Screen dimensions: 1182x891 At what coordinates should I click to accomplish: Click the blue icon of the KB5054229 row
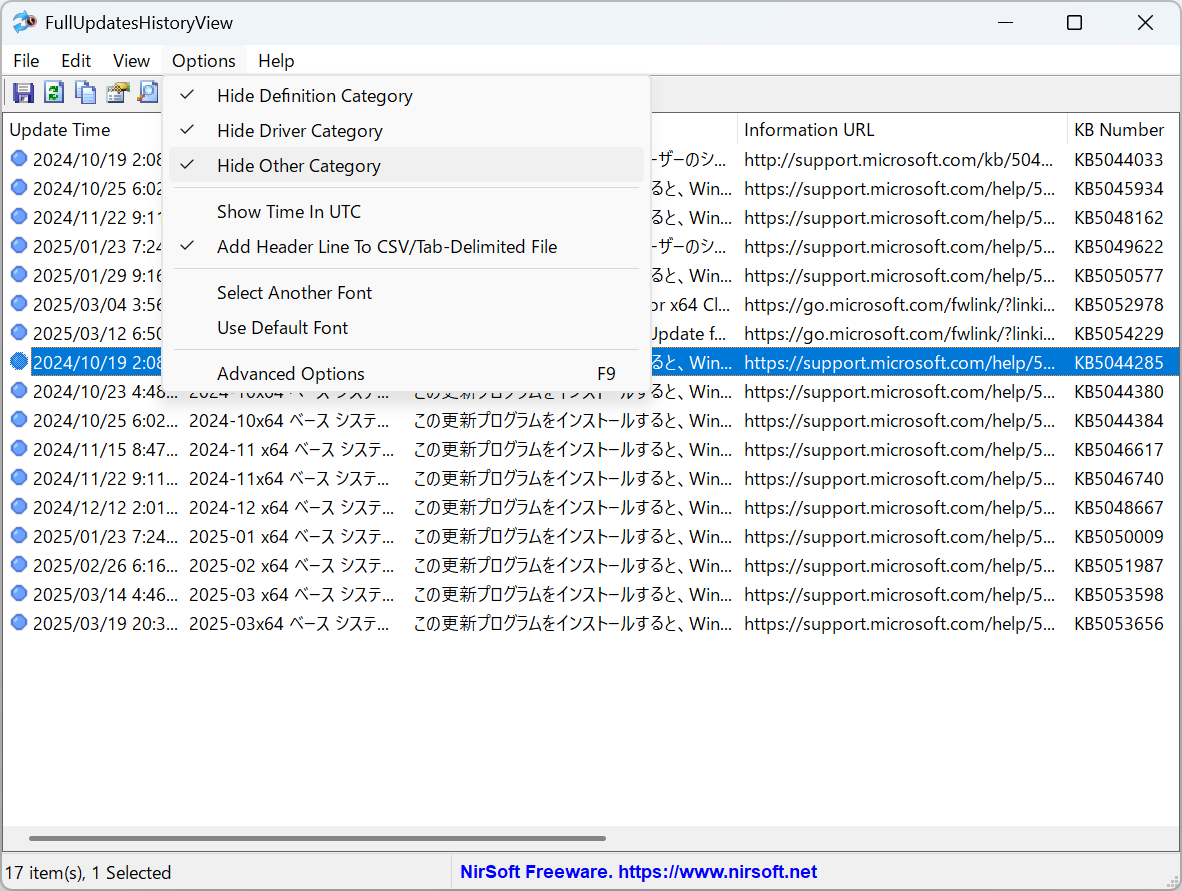click(x=19, y=333)
